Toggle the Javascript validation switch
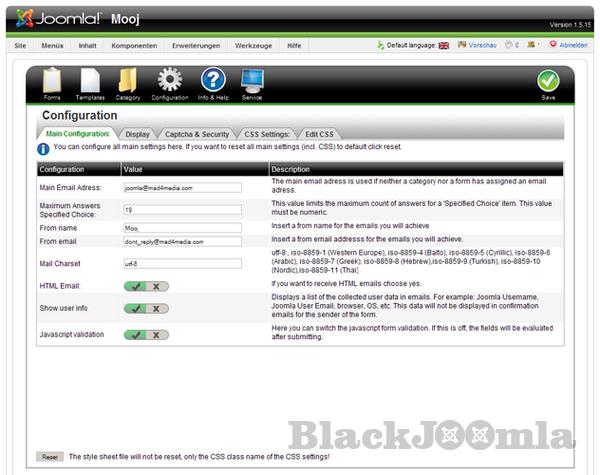600x475 pixels. [x=147, y=334]
